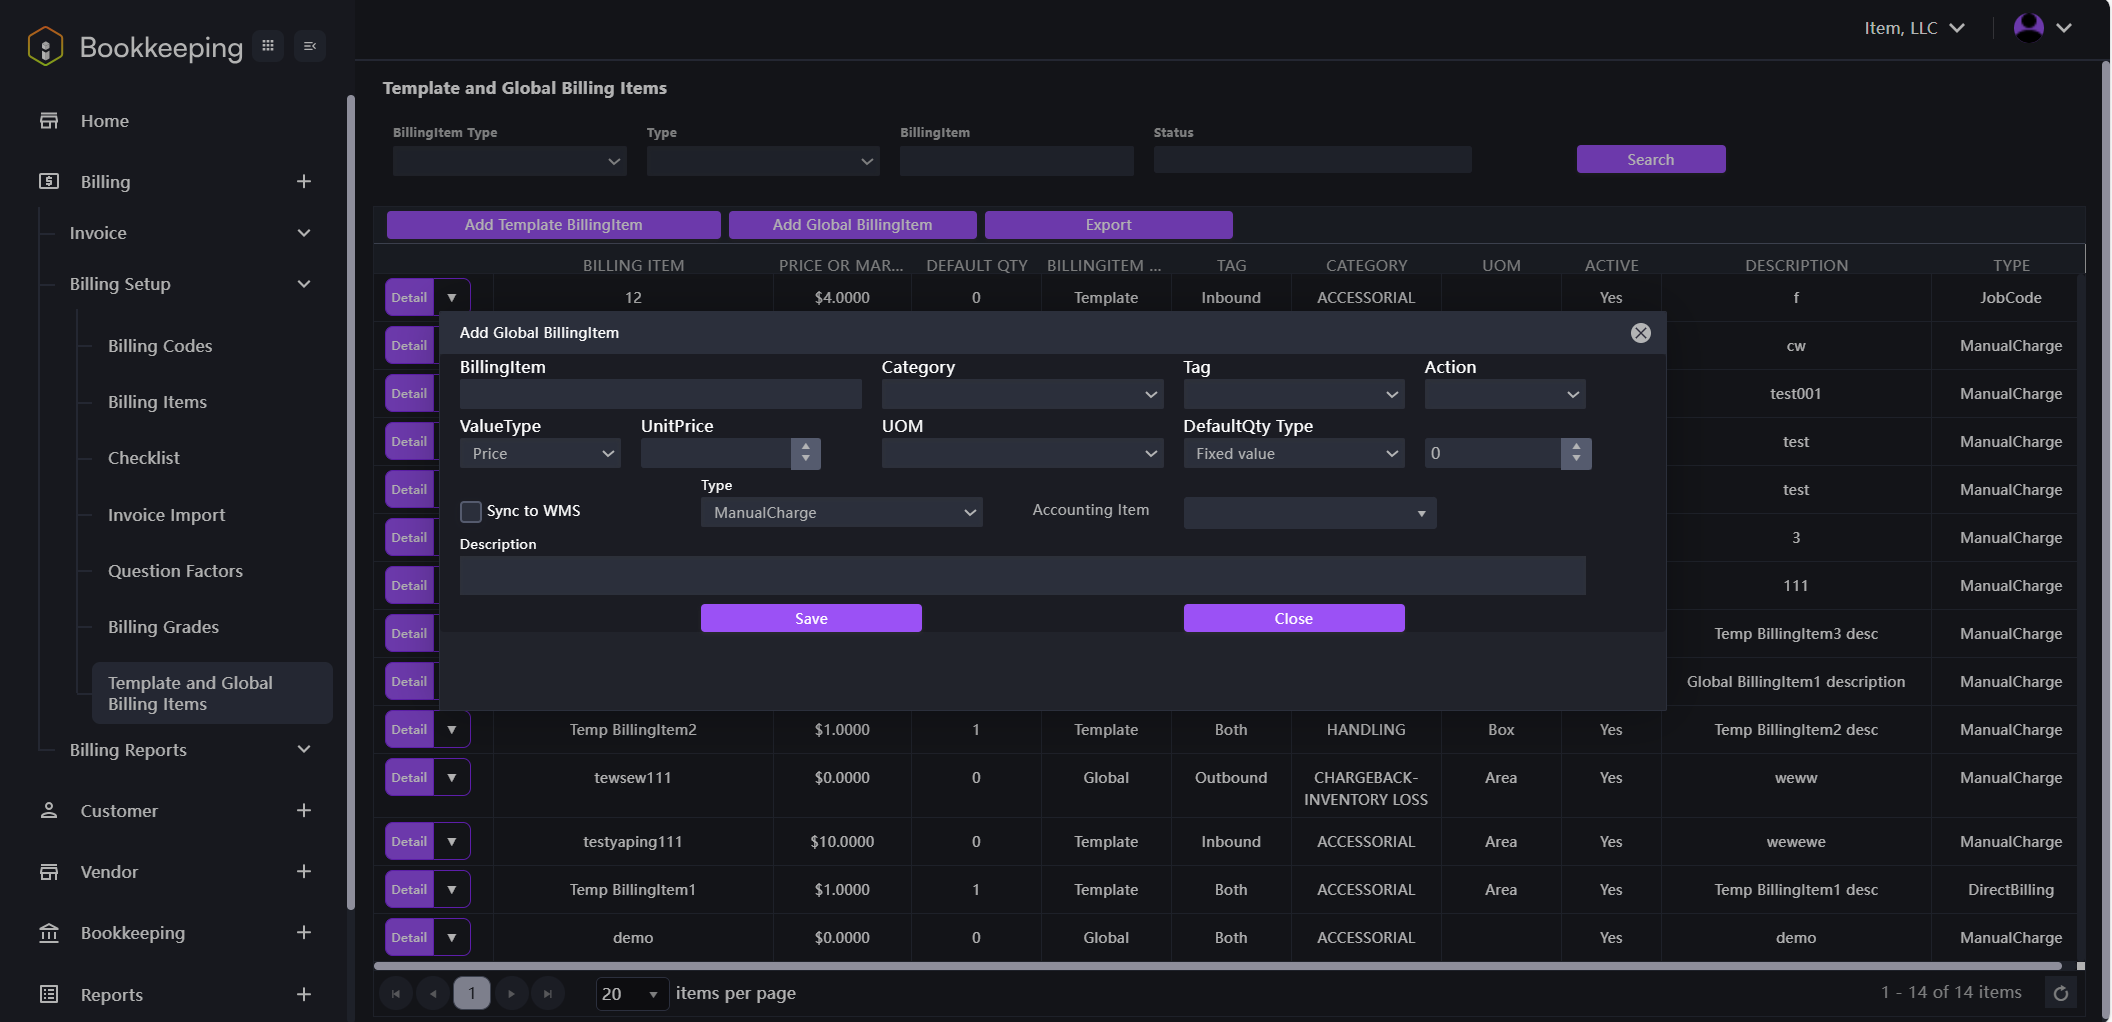Collapse the Billing Setup section chevron

pos(304,284)
